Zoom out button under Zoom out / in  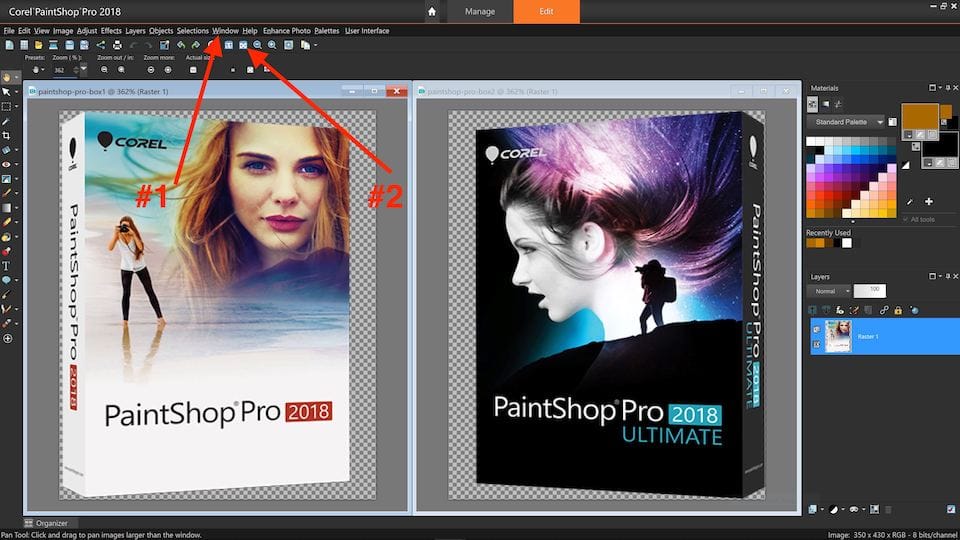coord(104,70)
